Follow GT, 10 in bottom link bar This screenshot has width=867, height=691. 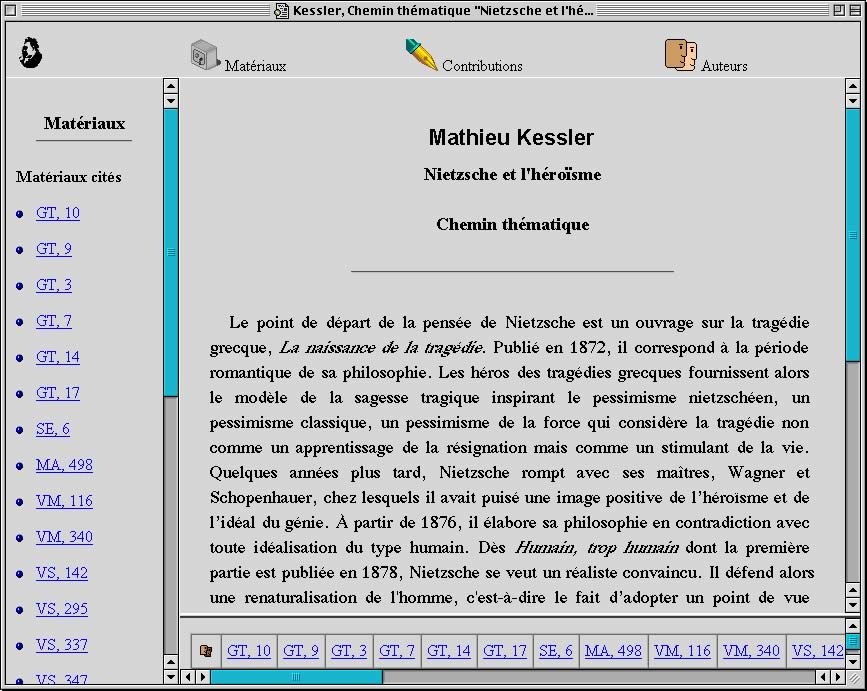point(249,651)
